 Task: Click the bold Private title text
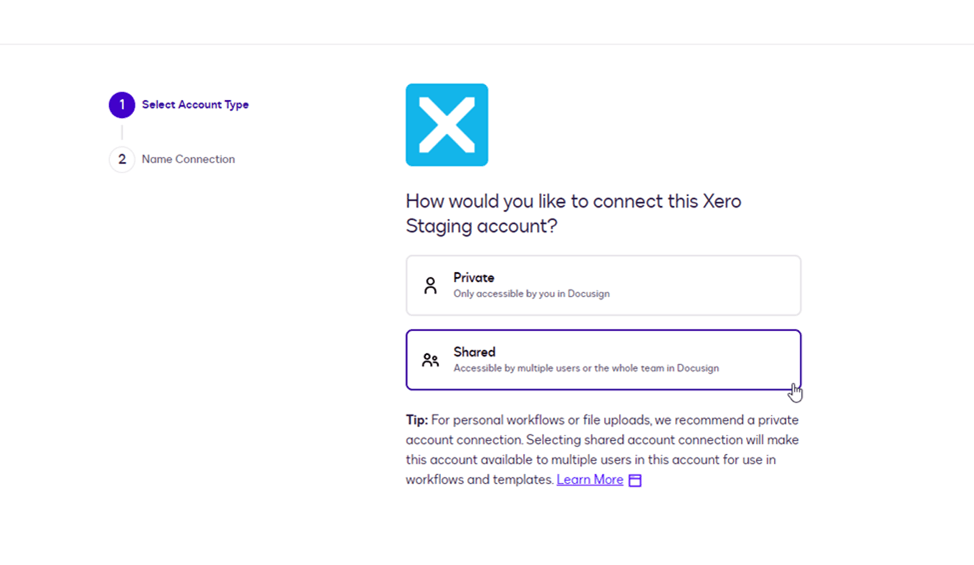pos(474,278)
